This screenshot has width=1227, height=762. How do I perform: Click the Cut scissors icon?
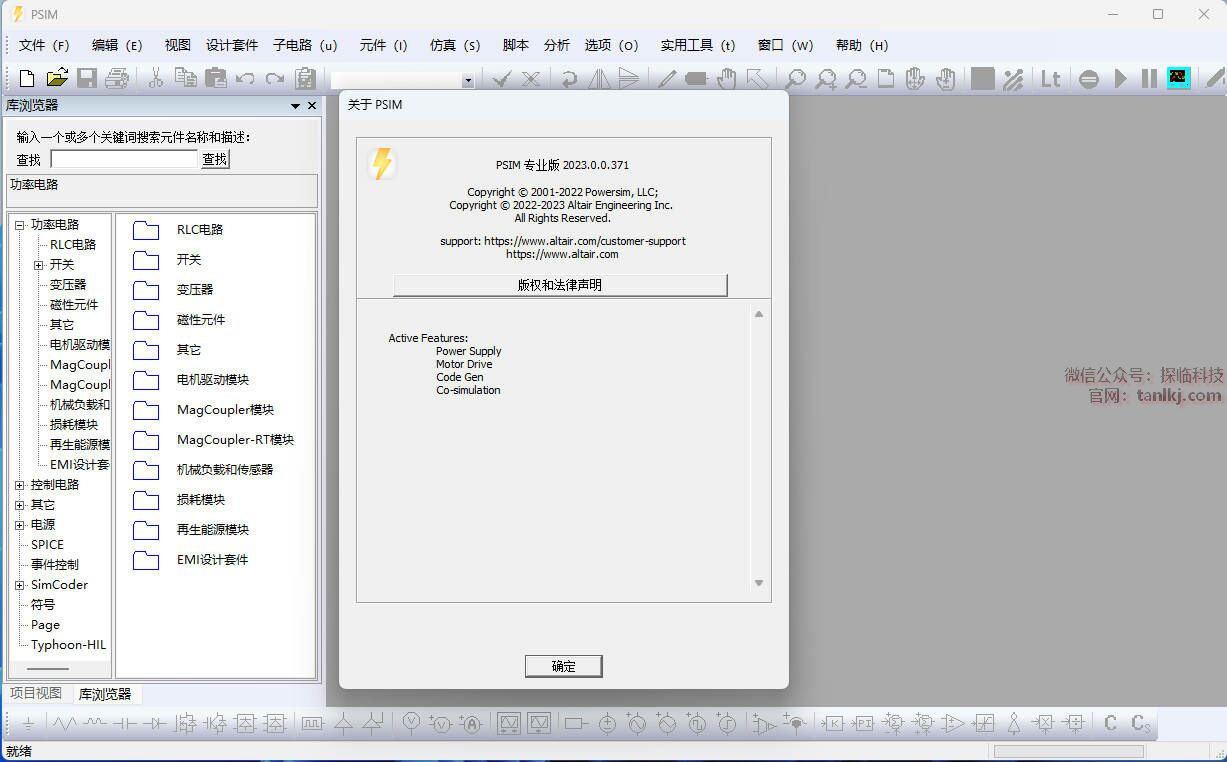click(155, 78)
